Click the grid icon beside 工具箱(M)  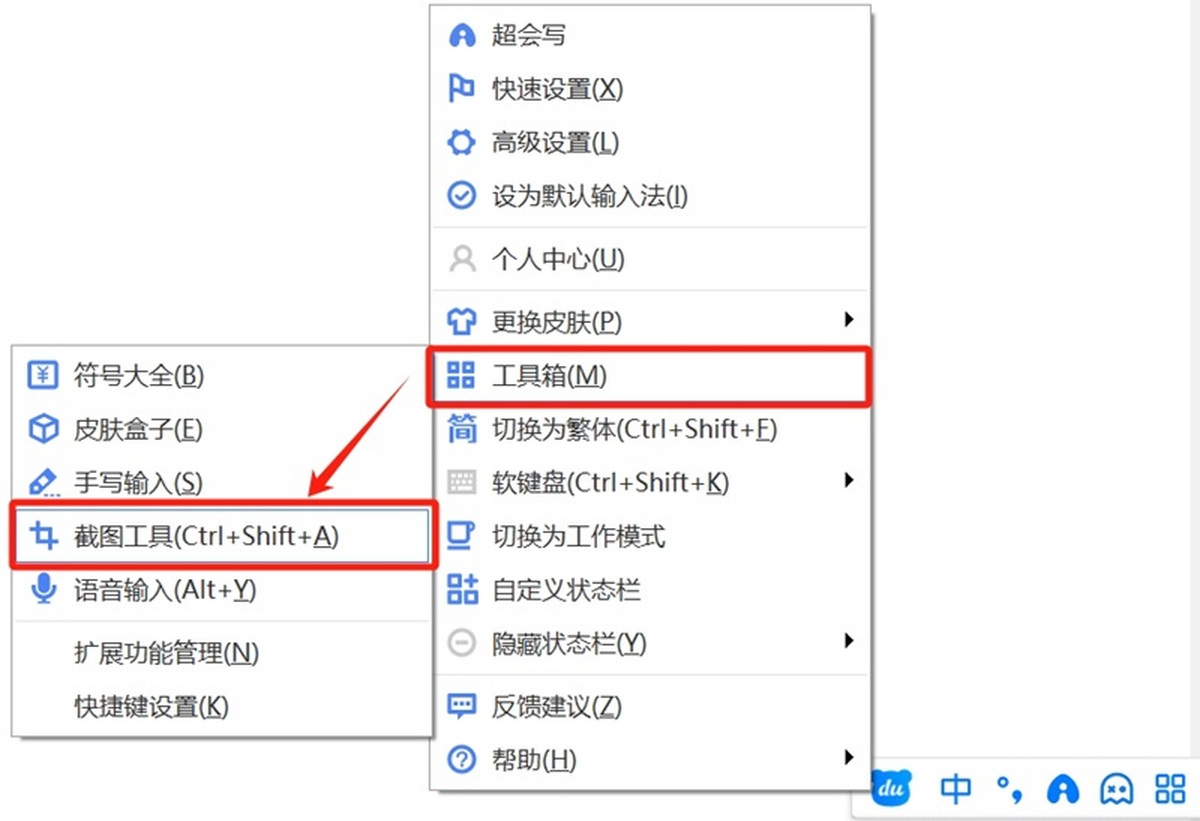click(461, 376)
